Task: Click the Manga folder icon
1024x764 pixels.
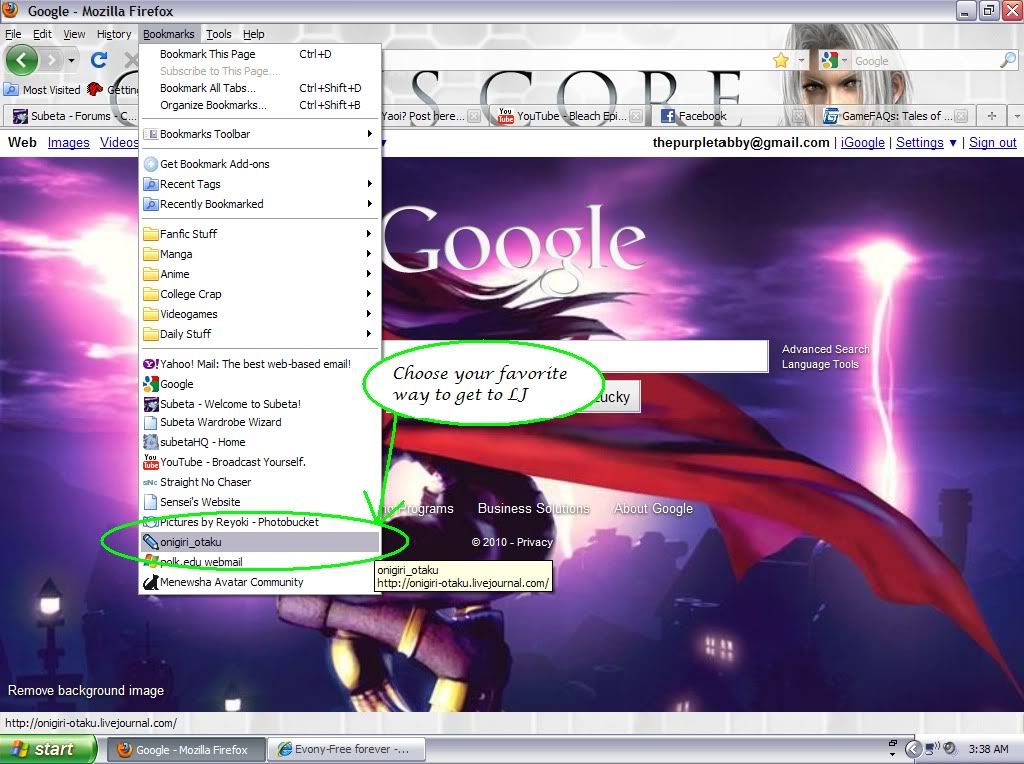Action: click(x=151, y=254)
